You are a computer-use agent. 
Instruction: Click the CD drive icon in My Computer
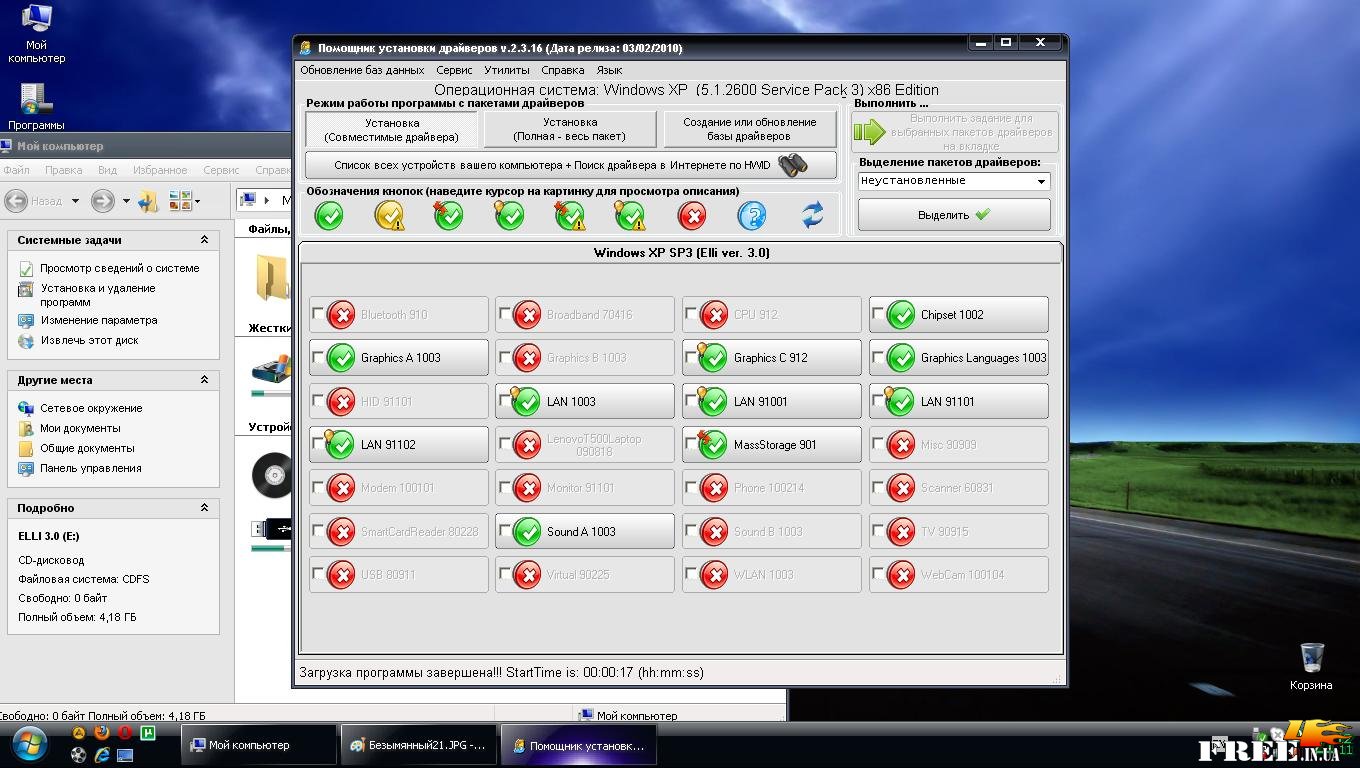(270, 474)
